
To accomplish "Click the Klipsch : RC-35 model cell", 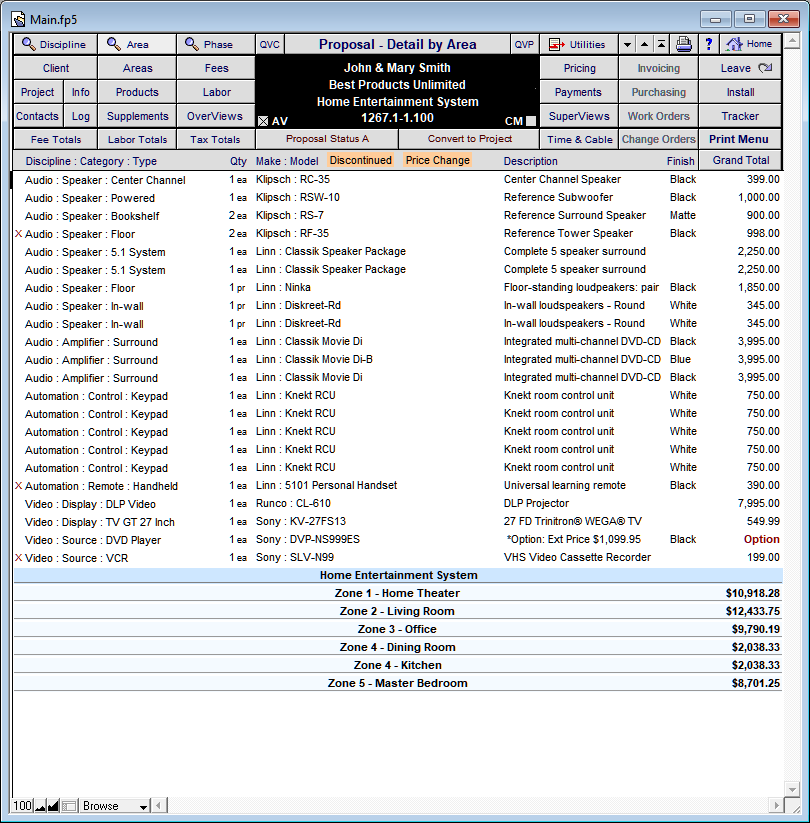I will click(x=293, y=180).
